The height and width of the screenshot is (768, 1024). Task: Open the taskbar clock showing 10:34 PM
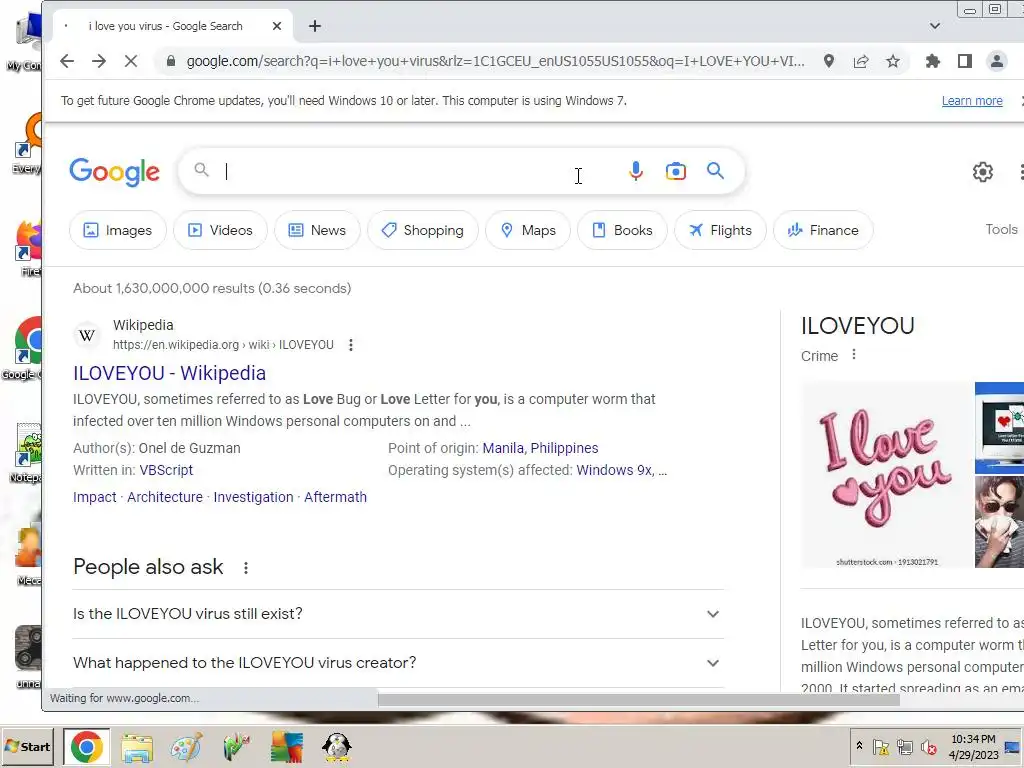click(x=973, y=746)
